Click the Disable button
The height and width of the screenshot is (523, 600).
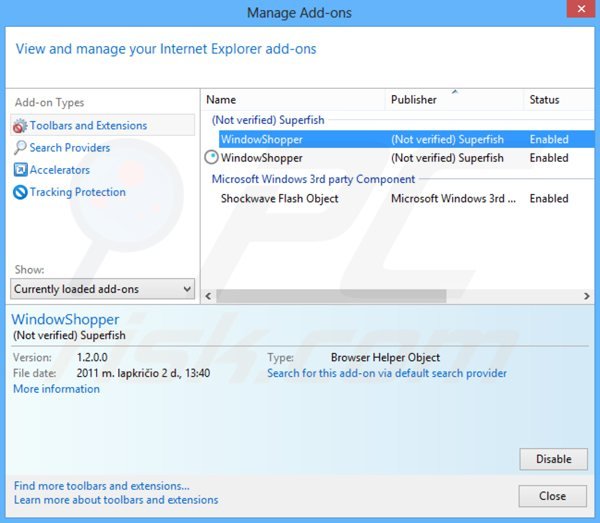click(x=553, y=459)
